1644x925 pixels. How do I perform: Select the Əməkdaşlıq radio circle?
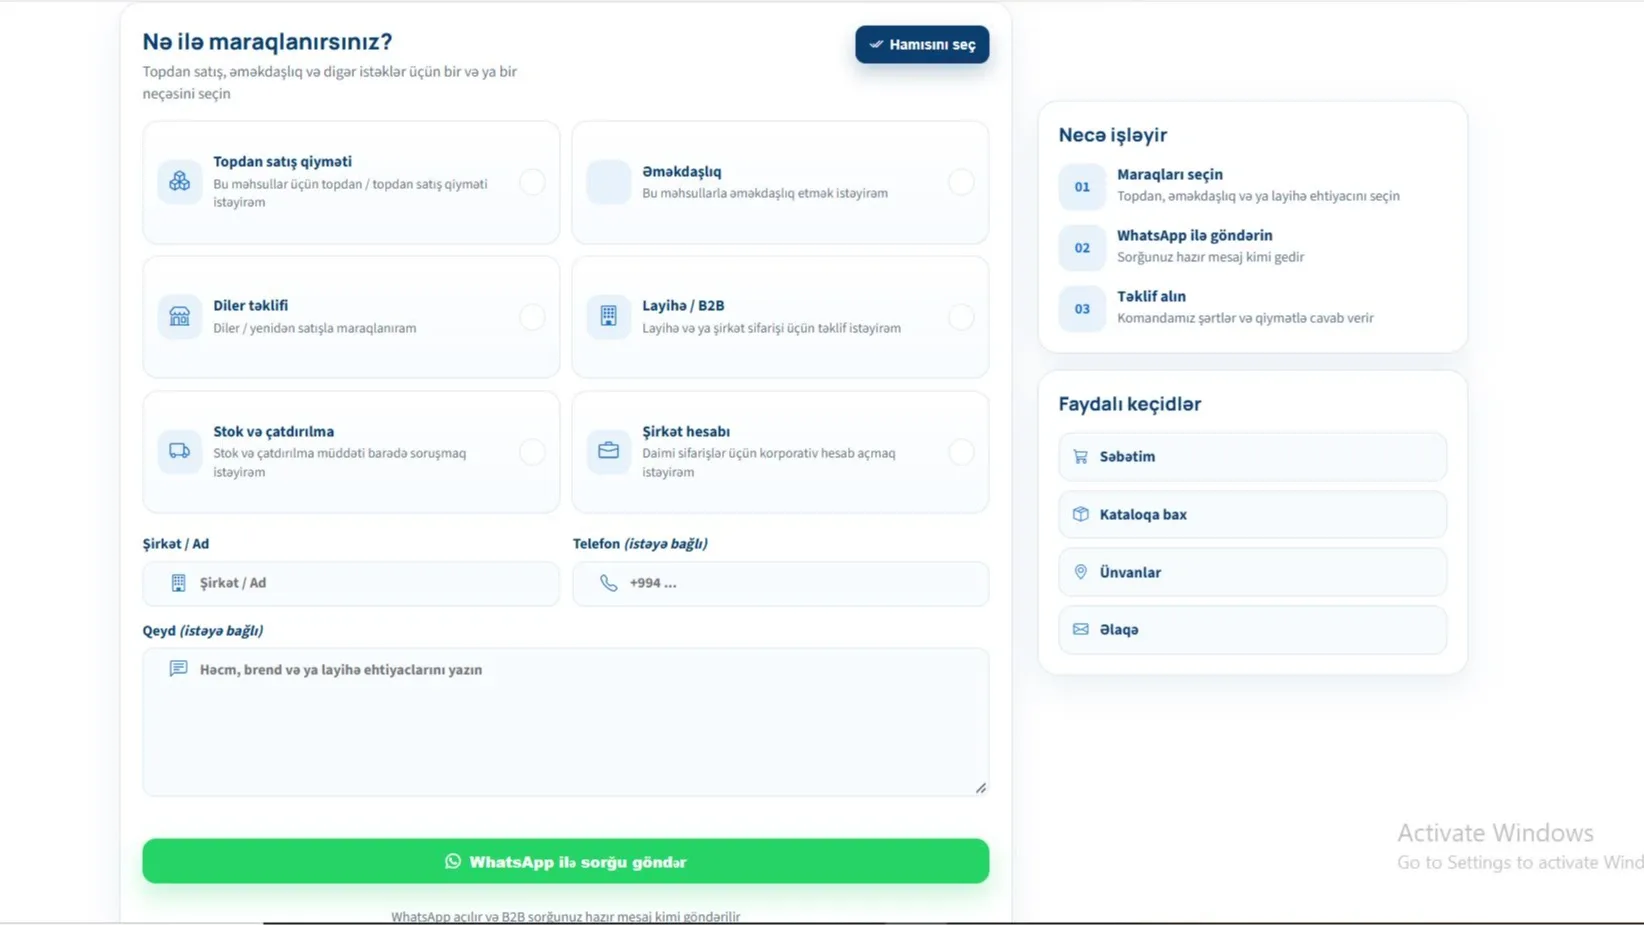tap(961, 182)
